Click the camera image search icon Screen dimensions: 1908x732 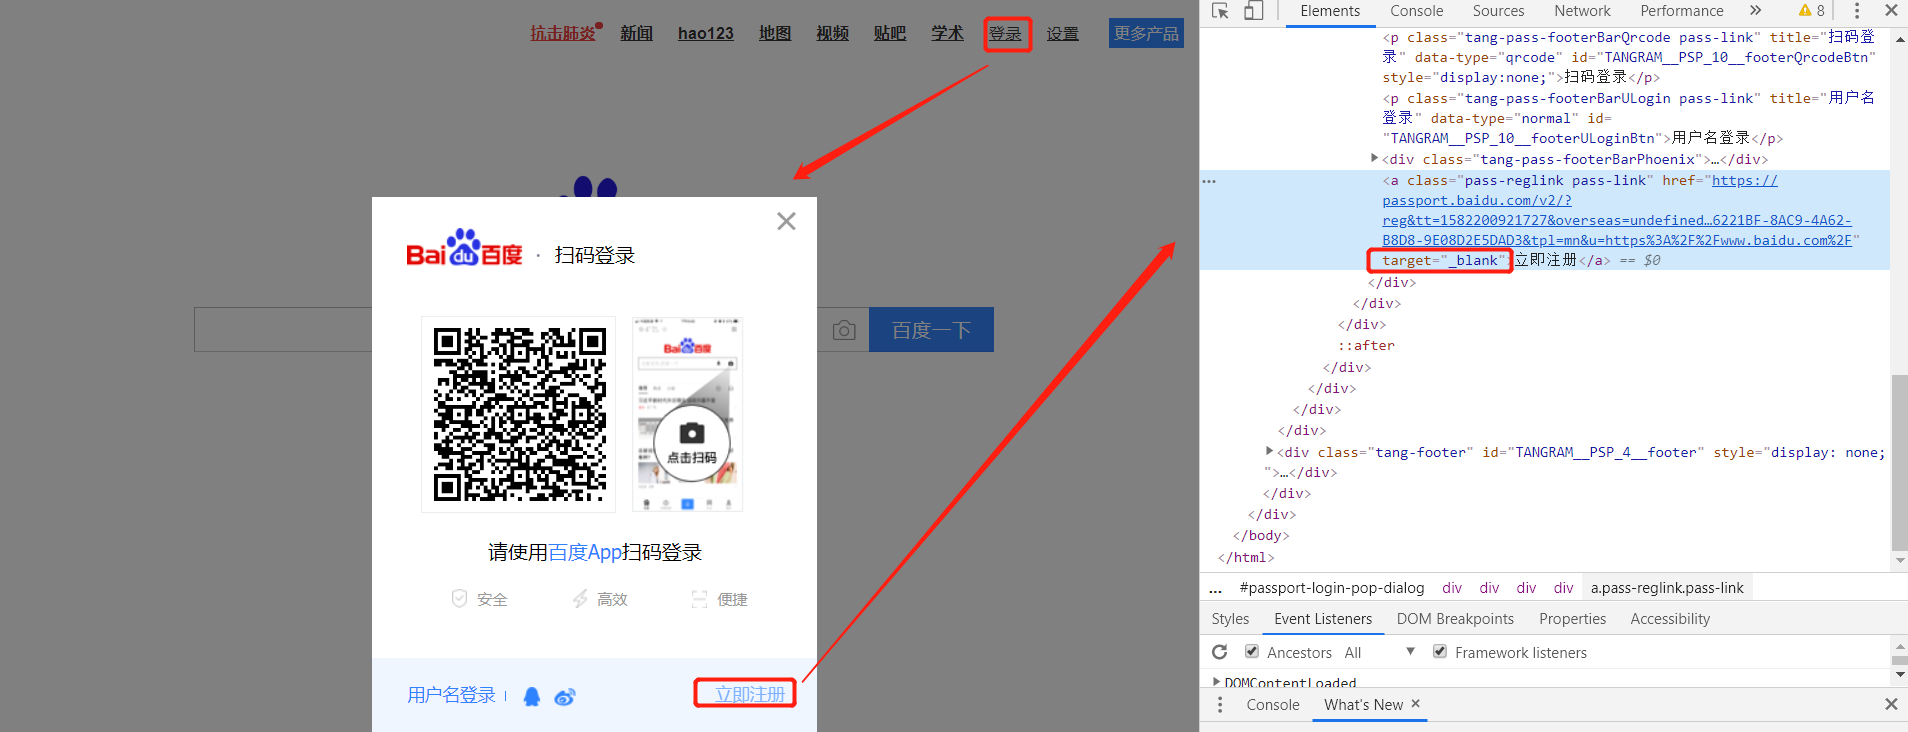pos(844,331)
